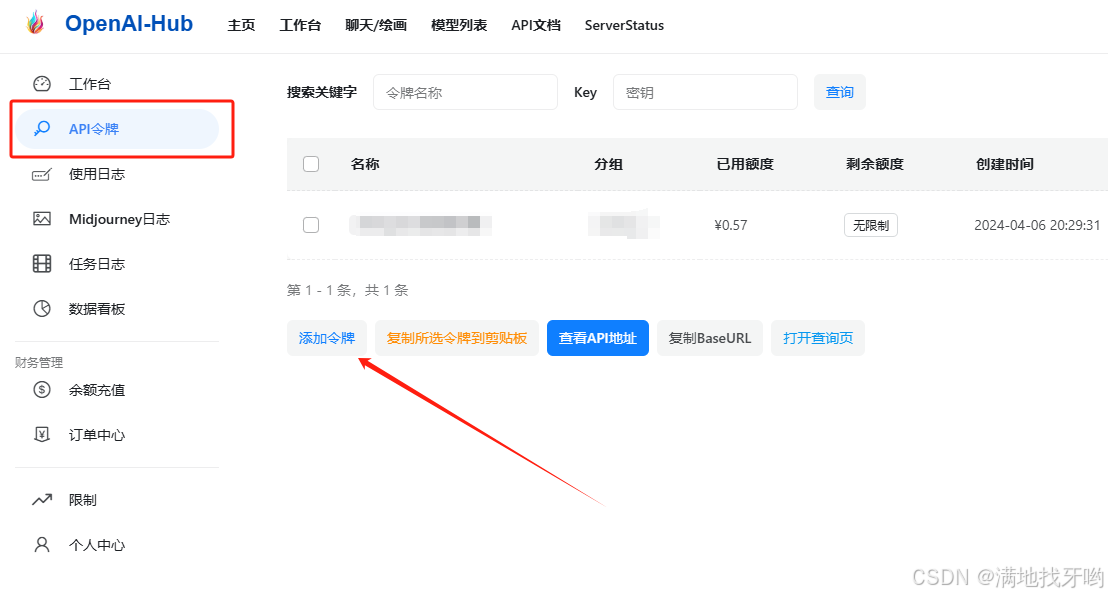Viewport: 1108px width, 597px height.
Task: Click the ¥0.57 used quota cell
Action: point(731,225)
